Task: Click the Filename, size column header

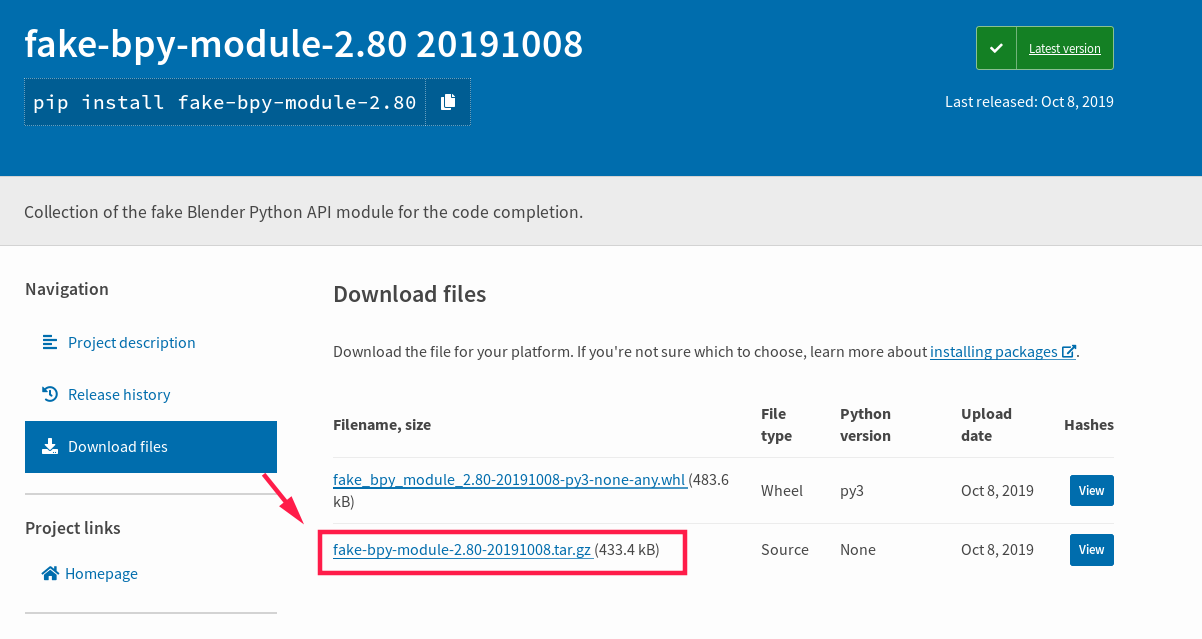Action: 382,425
